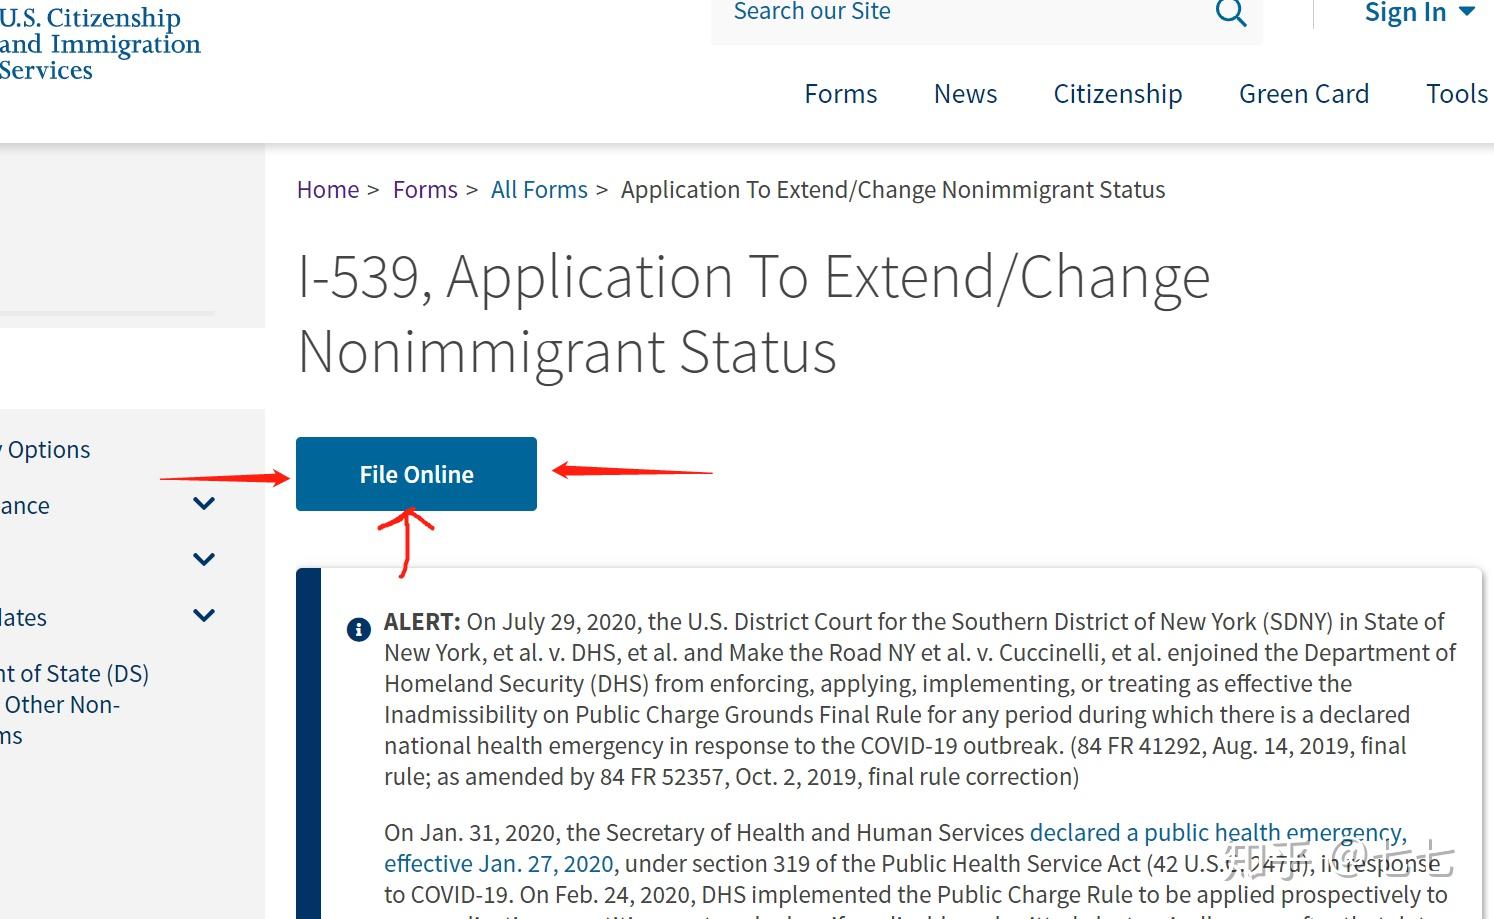The image size is (1494, 919).
Task: Go to Home breadcrumb link
Action: coord(327,190)
